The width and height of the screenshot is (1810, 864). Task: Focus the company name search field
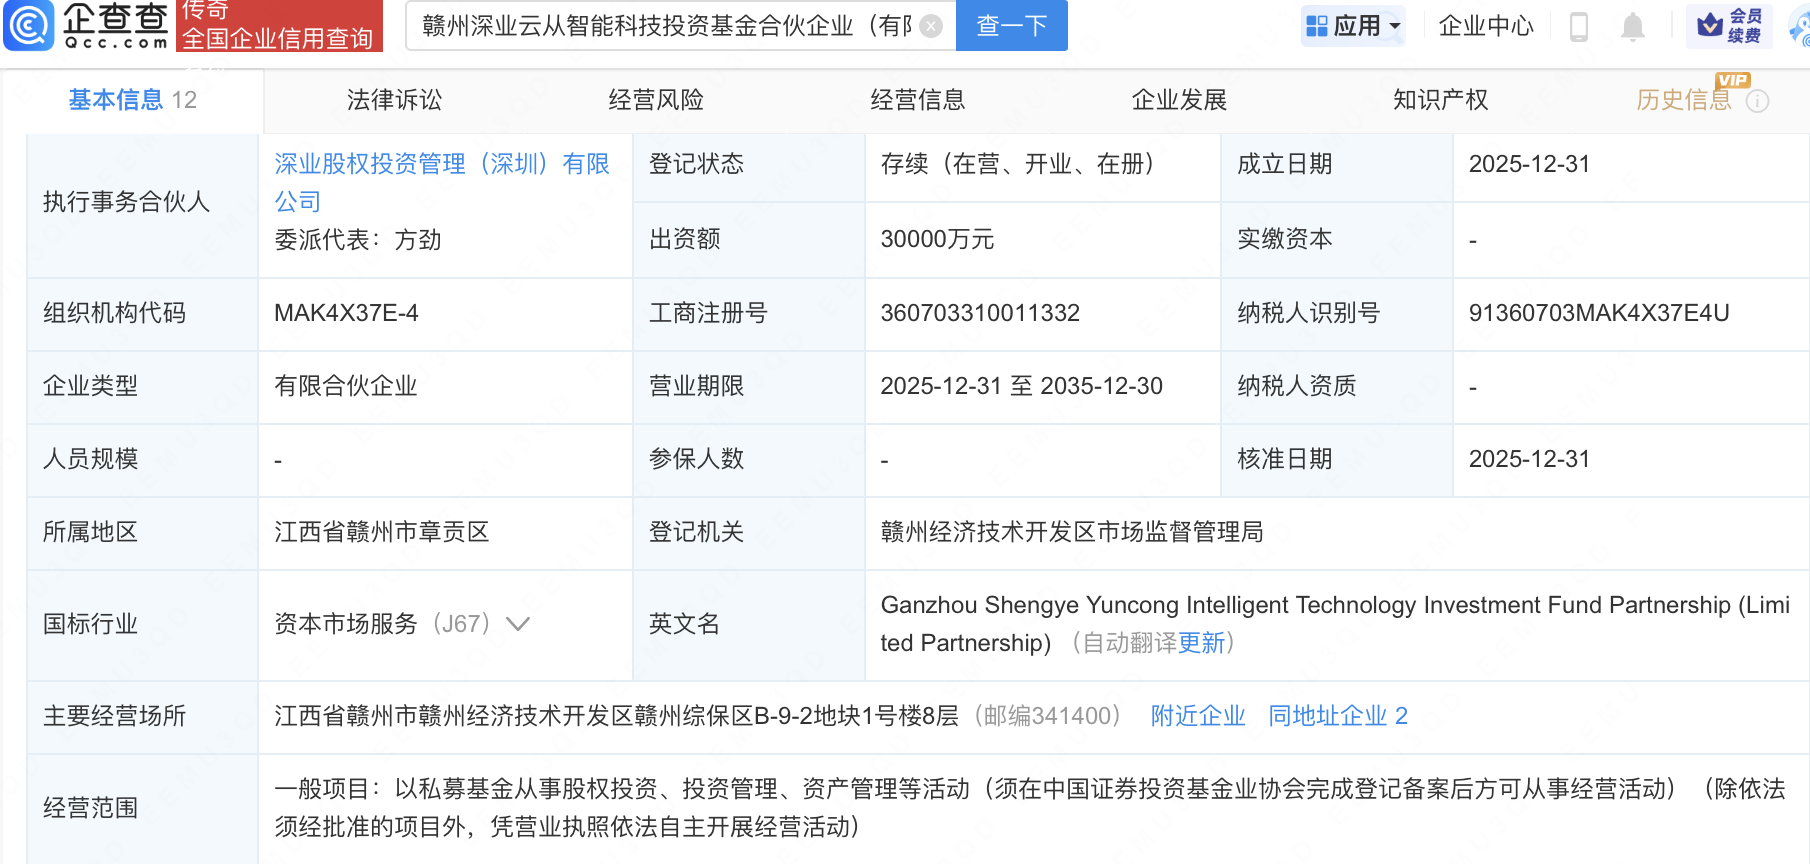pos(665,26)
